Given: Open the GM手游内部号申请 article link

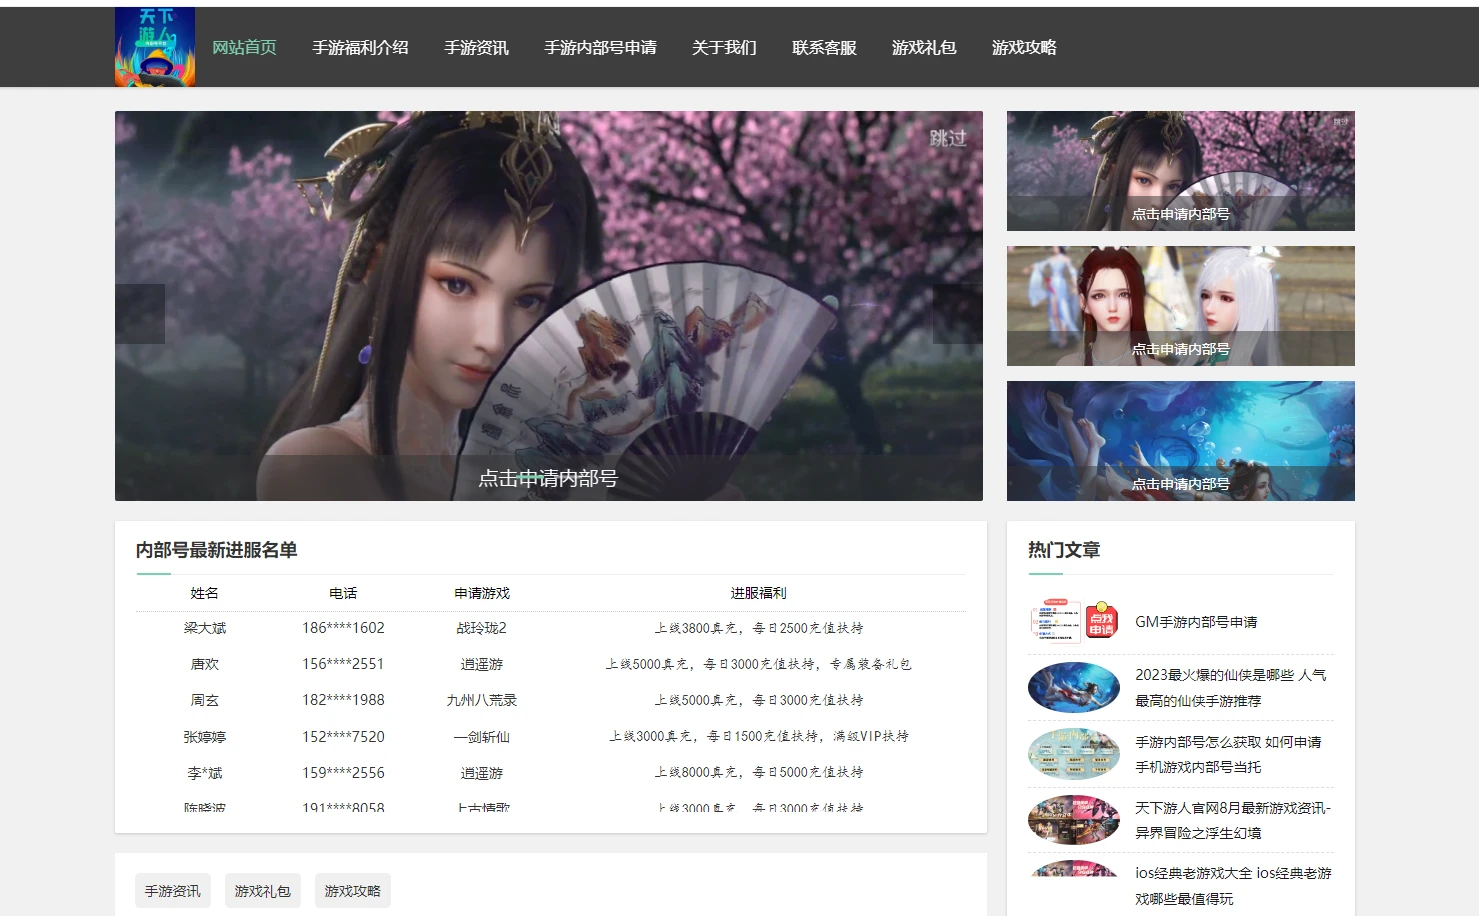Looking at the screenshot, I should tap(1196, 622).
